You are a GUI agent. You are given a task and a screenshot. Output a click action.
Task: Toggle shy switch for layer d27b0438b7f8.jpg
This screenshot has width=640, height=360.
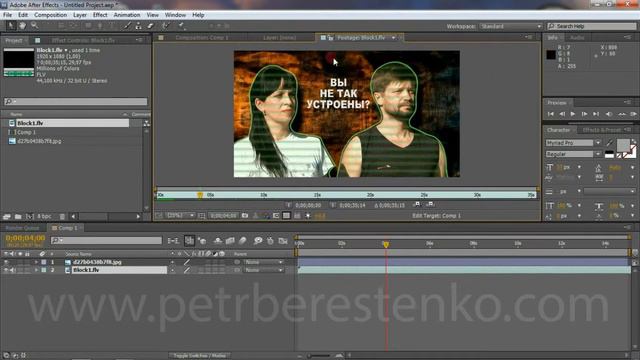(x=172, y=262)
